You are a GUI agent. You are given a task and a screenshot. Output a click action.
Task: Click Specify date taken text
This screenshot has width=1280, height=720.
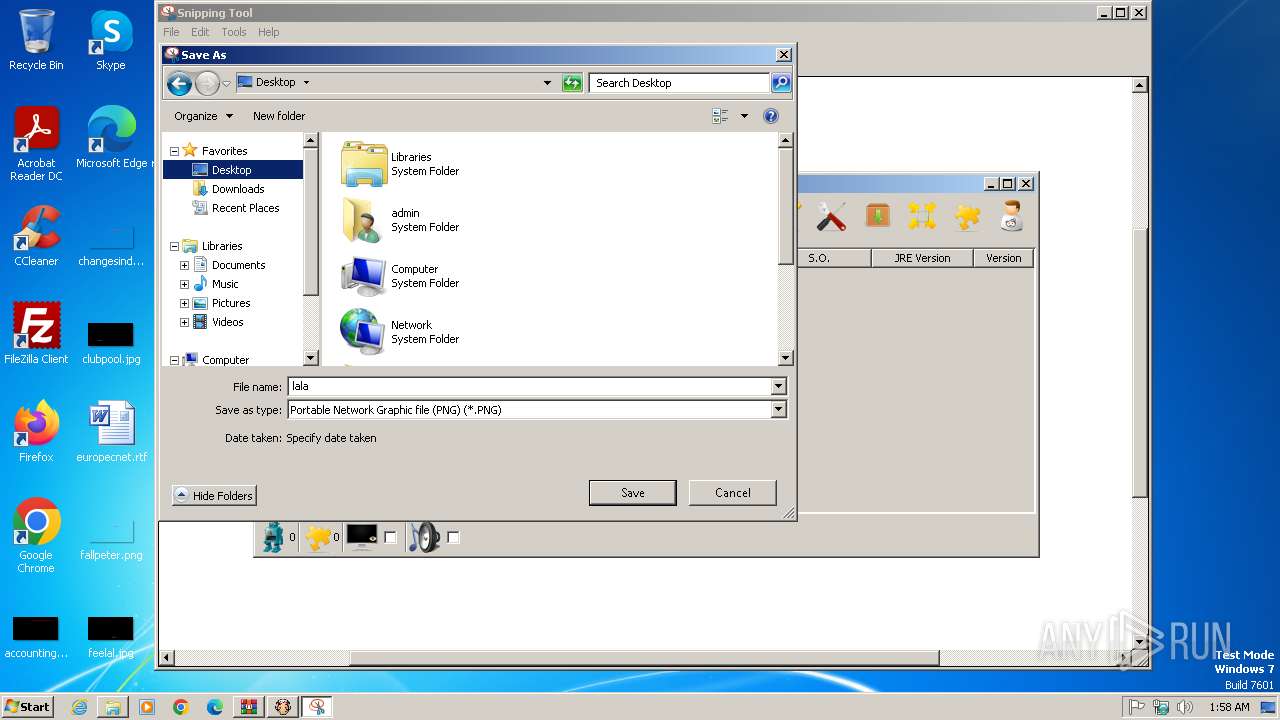(331, 438)
